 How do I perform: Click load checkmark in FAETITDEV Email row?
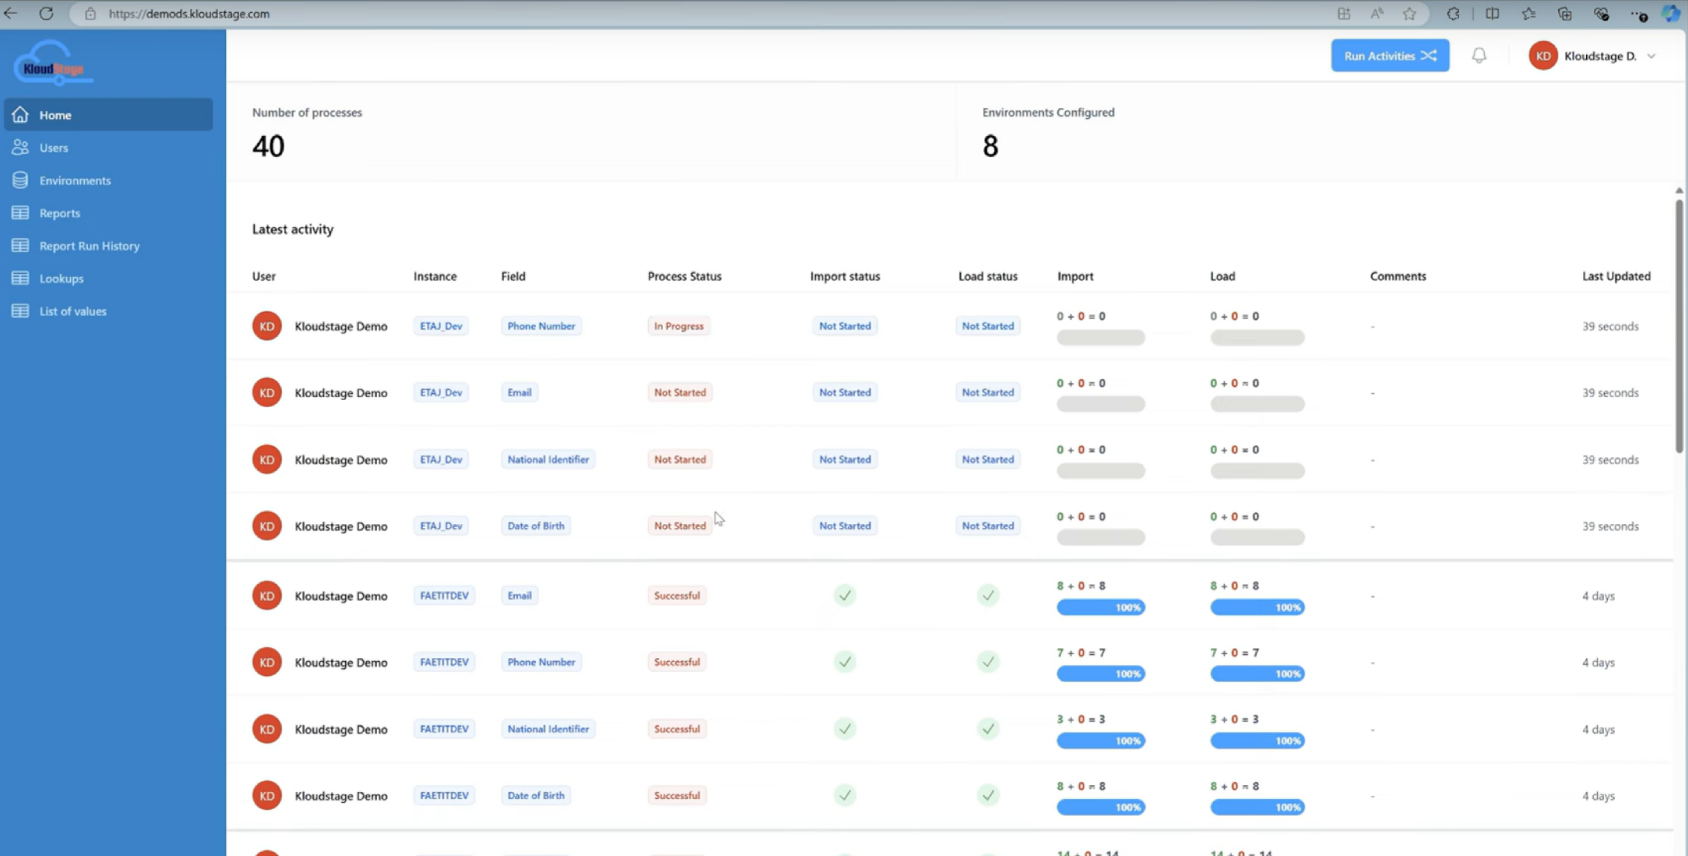pyautogui.click(x=988, y=596)
